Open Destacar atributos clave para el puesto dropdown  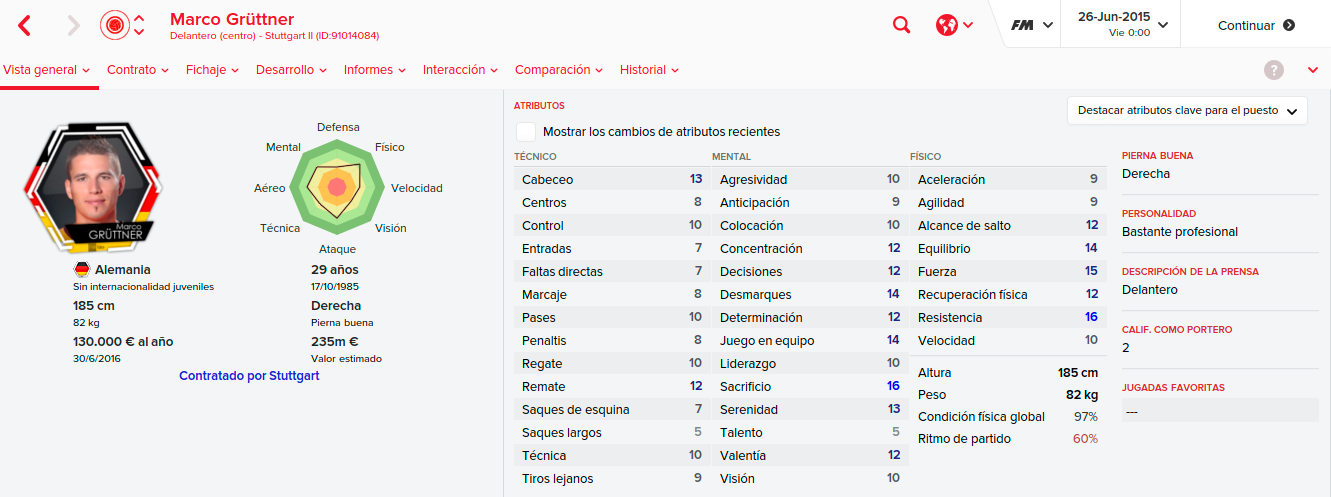(x=1187, y=111)
